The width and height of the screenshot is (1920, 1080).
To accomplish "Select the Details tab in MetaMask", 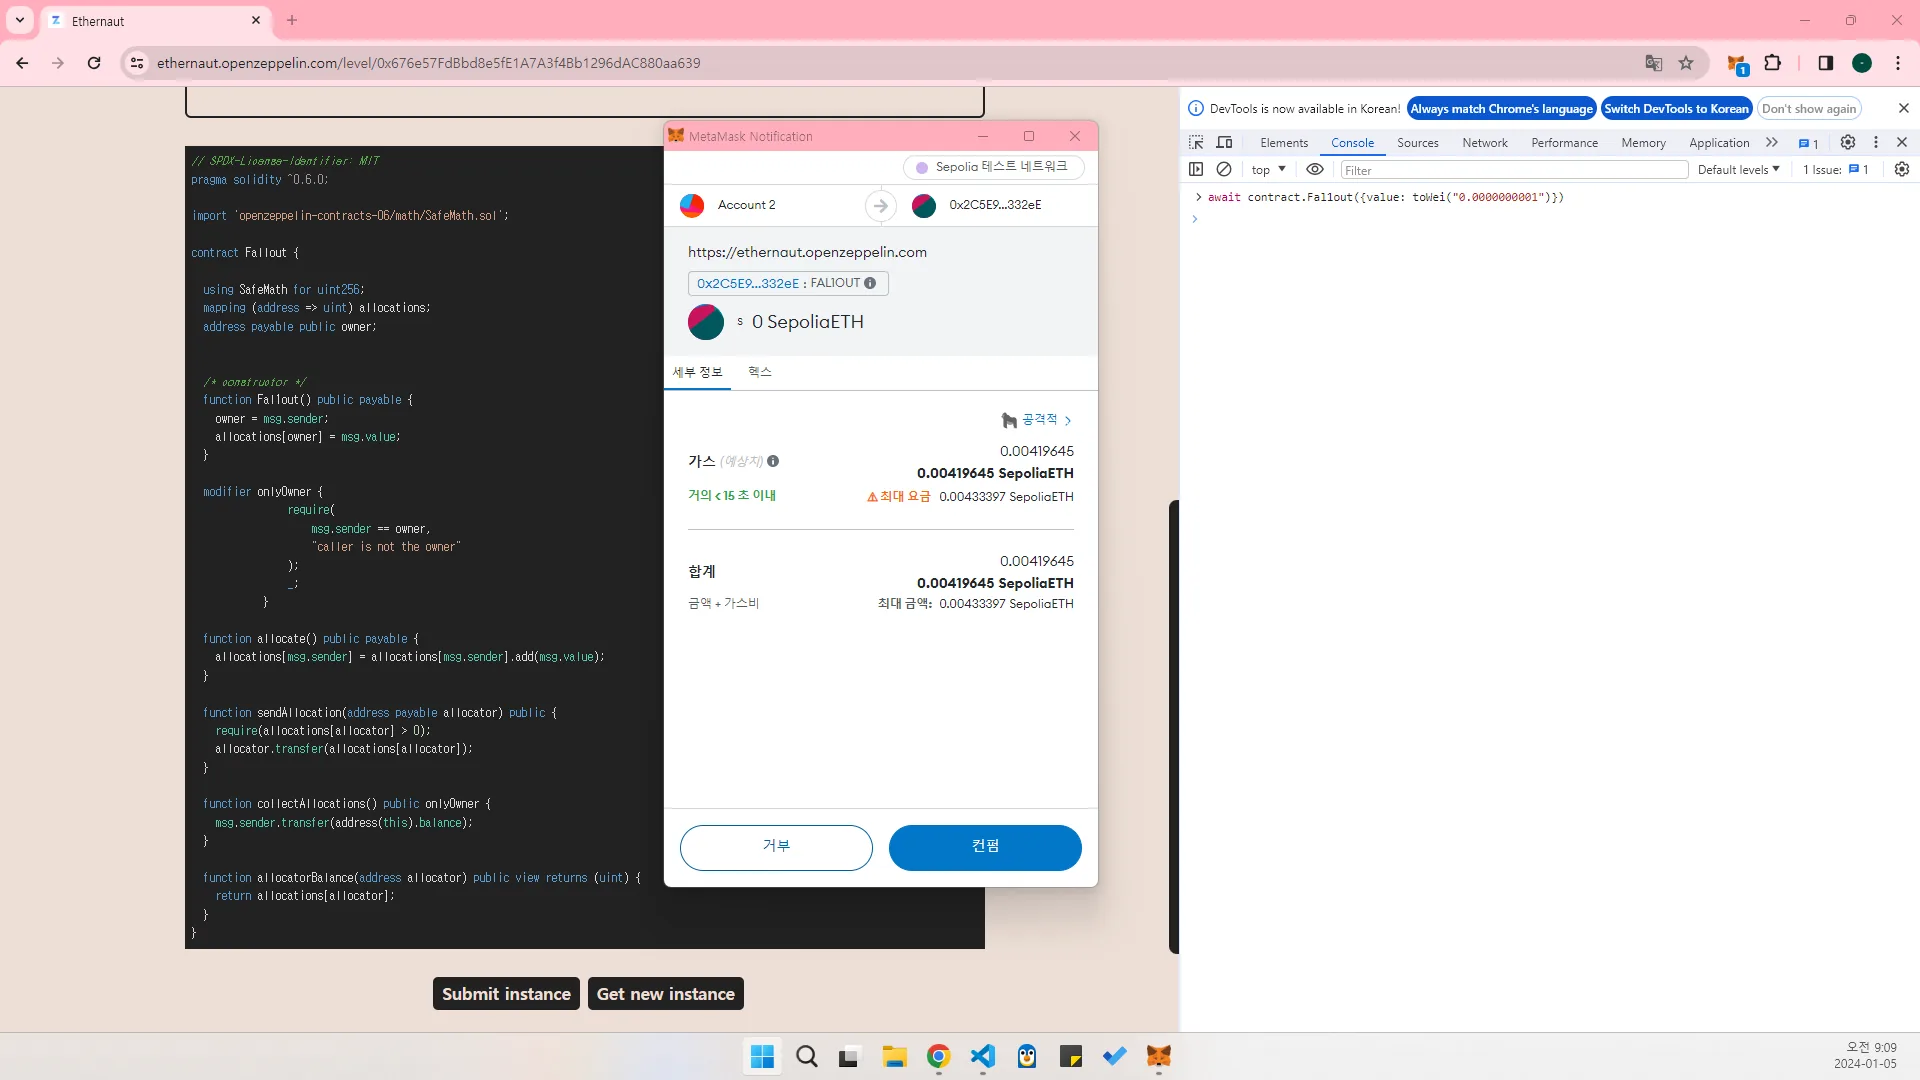I will (697, 372).
